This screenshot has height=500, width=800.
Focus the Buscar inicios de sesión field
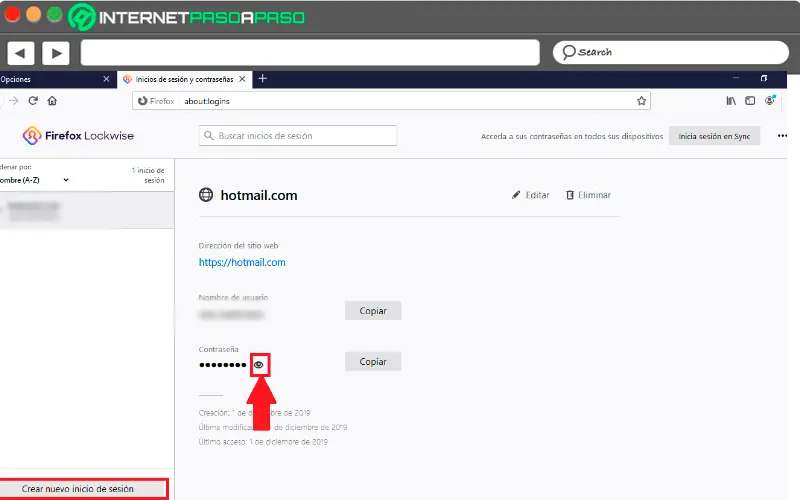coord(297,136)
